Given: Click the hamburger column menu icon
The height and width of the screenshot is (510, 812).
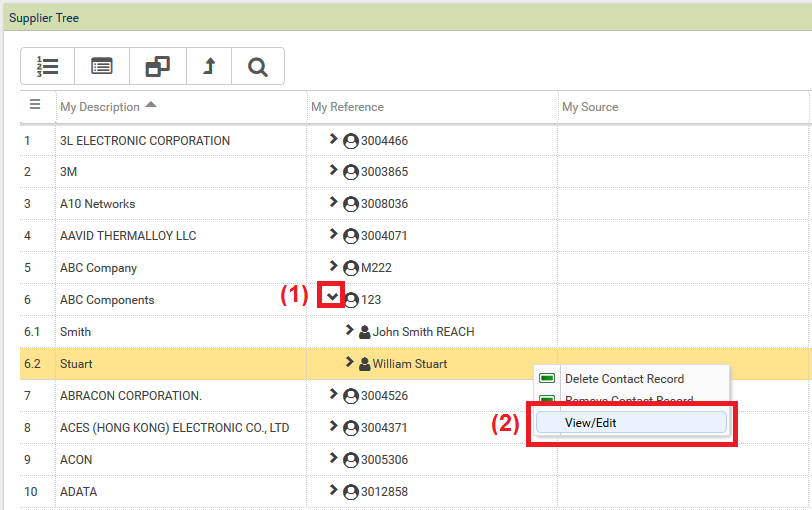Looking at the screenshot, I should pos(35,105).
